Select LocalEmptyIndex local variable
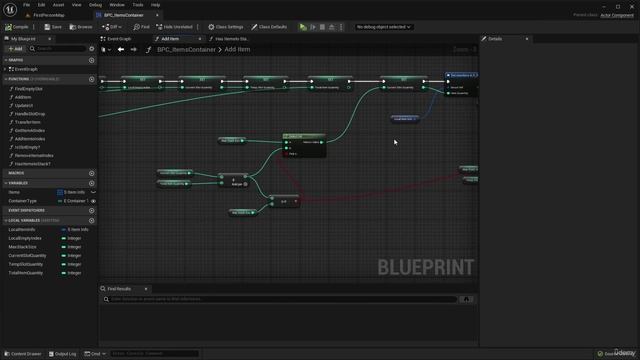This screenshot has height=360, width=640. [x=25, y=238]
